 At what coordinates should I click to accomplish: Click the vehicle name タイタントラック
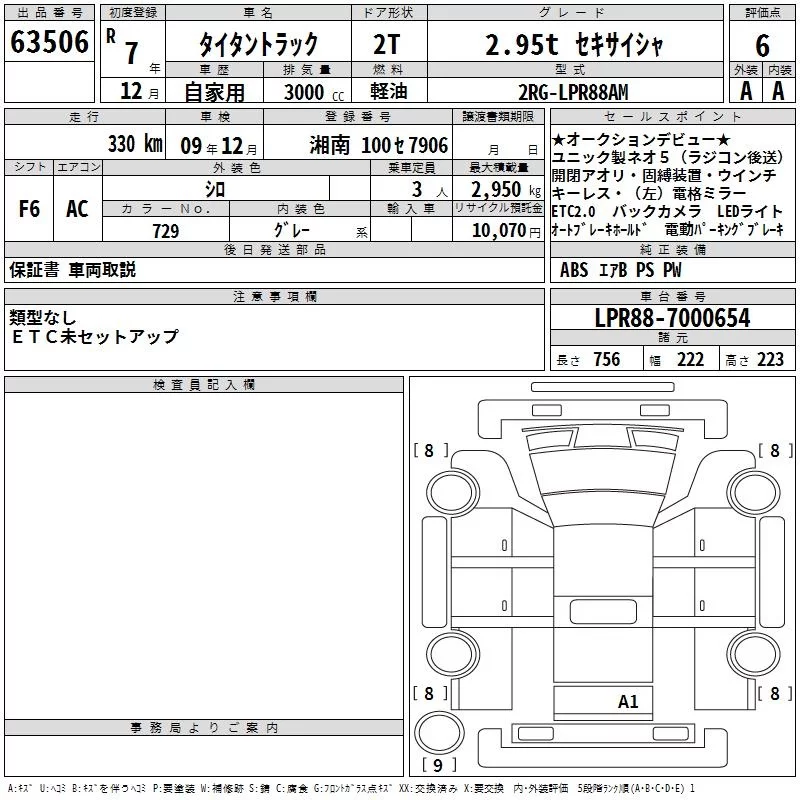point(258,43)
